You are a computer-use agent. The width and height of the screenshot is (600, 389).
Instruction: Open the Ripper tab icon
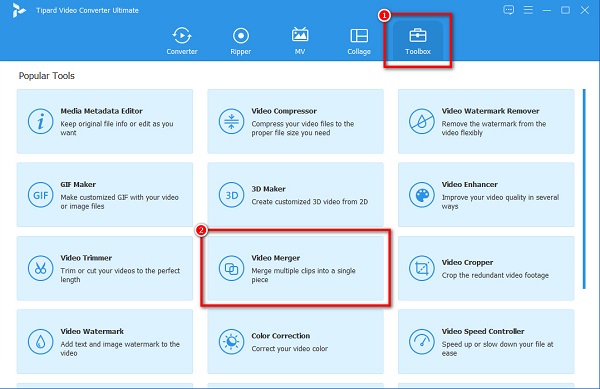(x=241, y=36)
